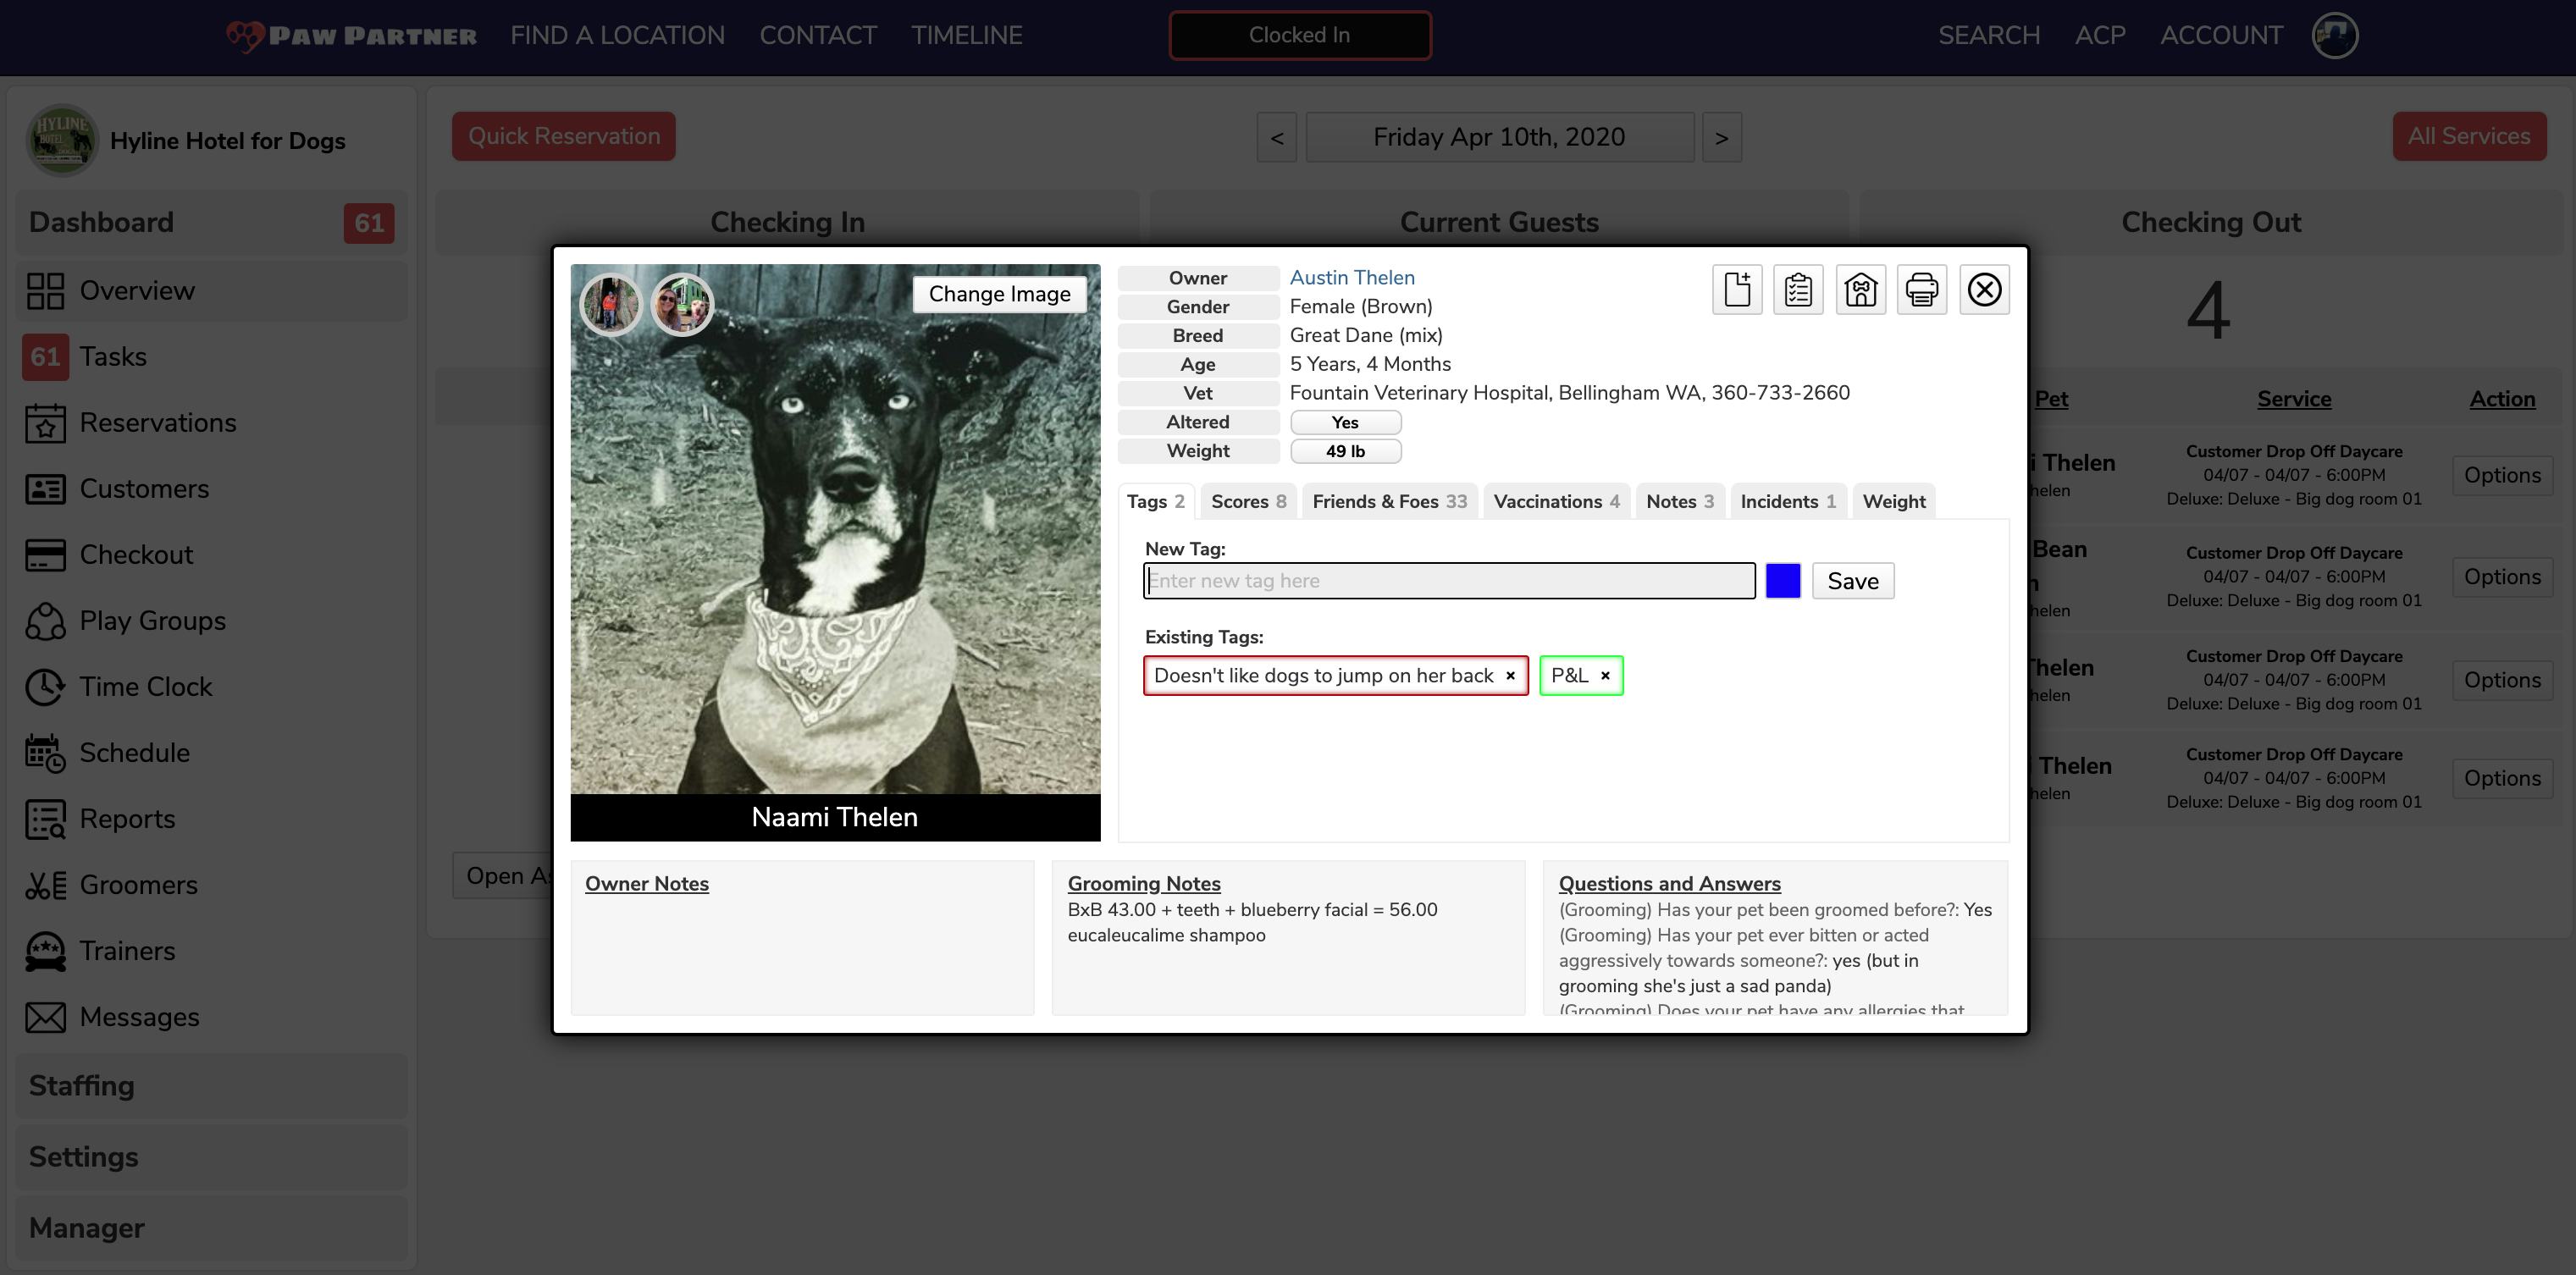This screenshot has height=1275, width=2576.
Task: Go to previous day with left arrow
Action: click(1276, 137)
